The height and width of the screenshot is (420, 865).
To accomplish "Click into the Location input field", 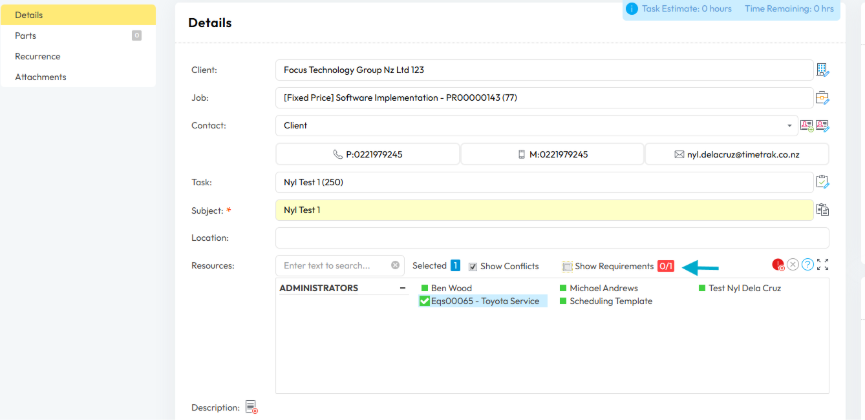I will pos(543,238).
